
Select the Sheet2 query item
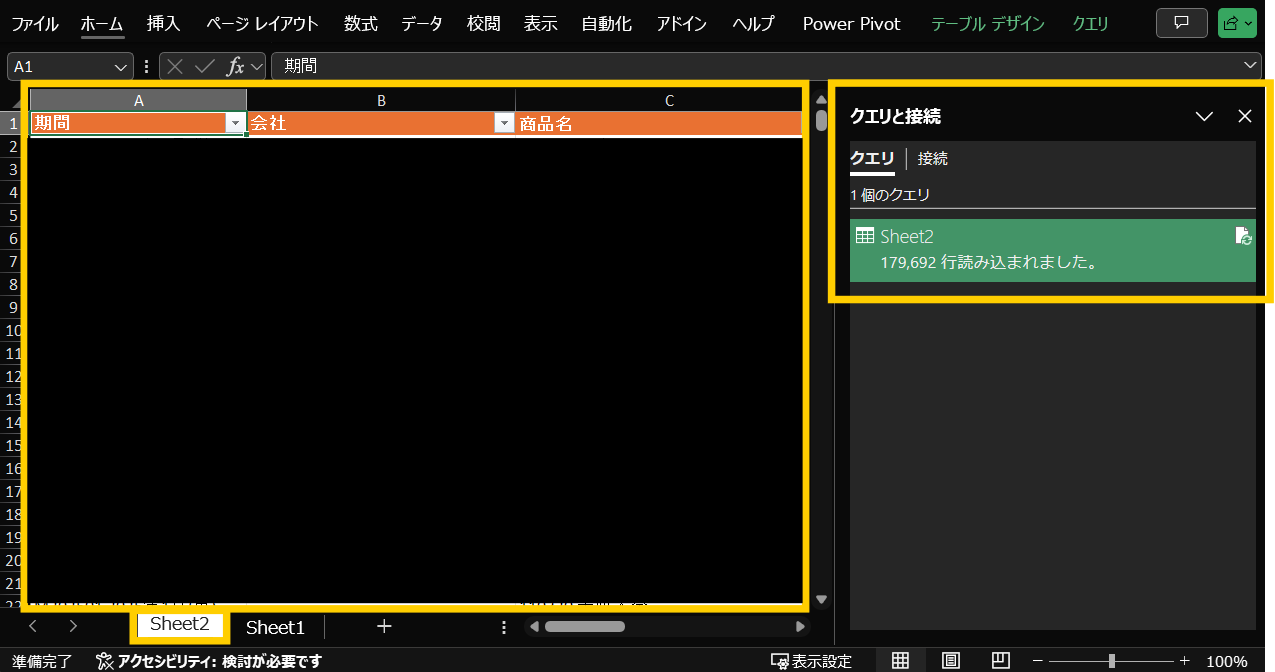coord(1052,250)
